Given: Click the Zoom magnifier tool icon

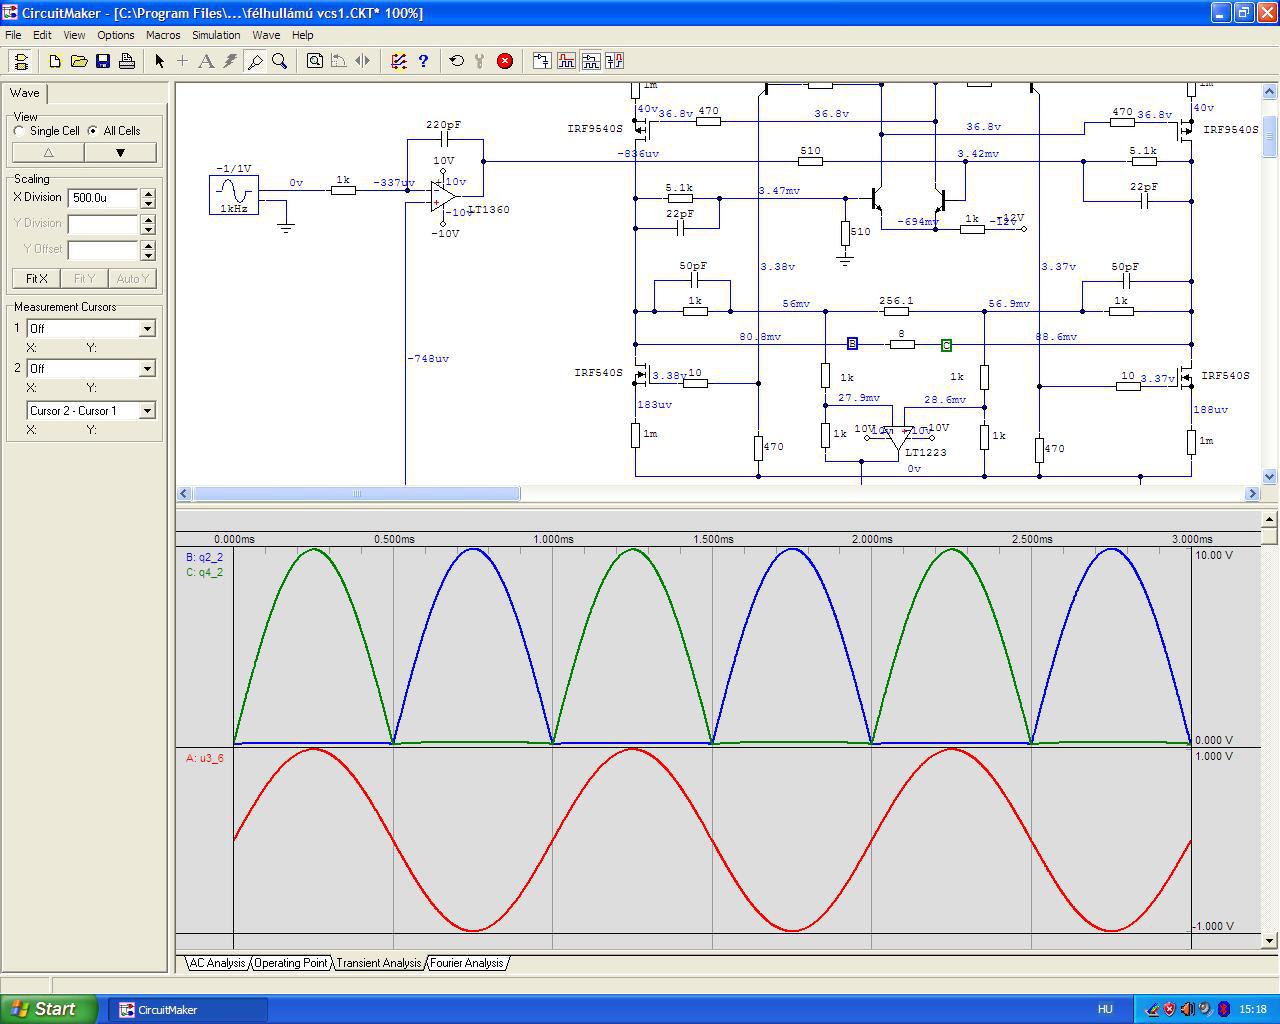Looking at the screenshot, I should point(280,61).
